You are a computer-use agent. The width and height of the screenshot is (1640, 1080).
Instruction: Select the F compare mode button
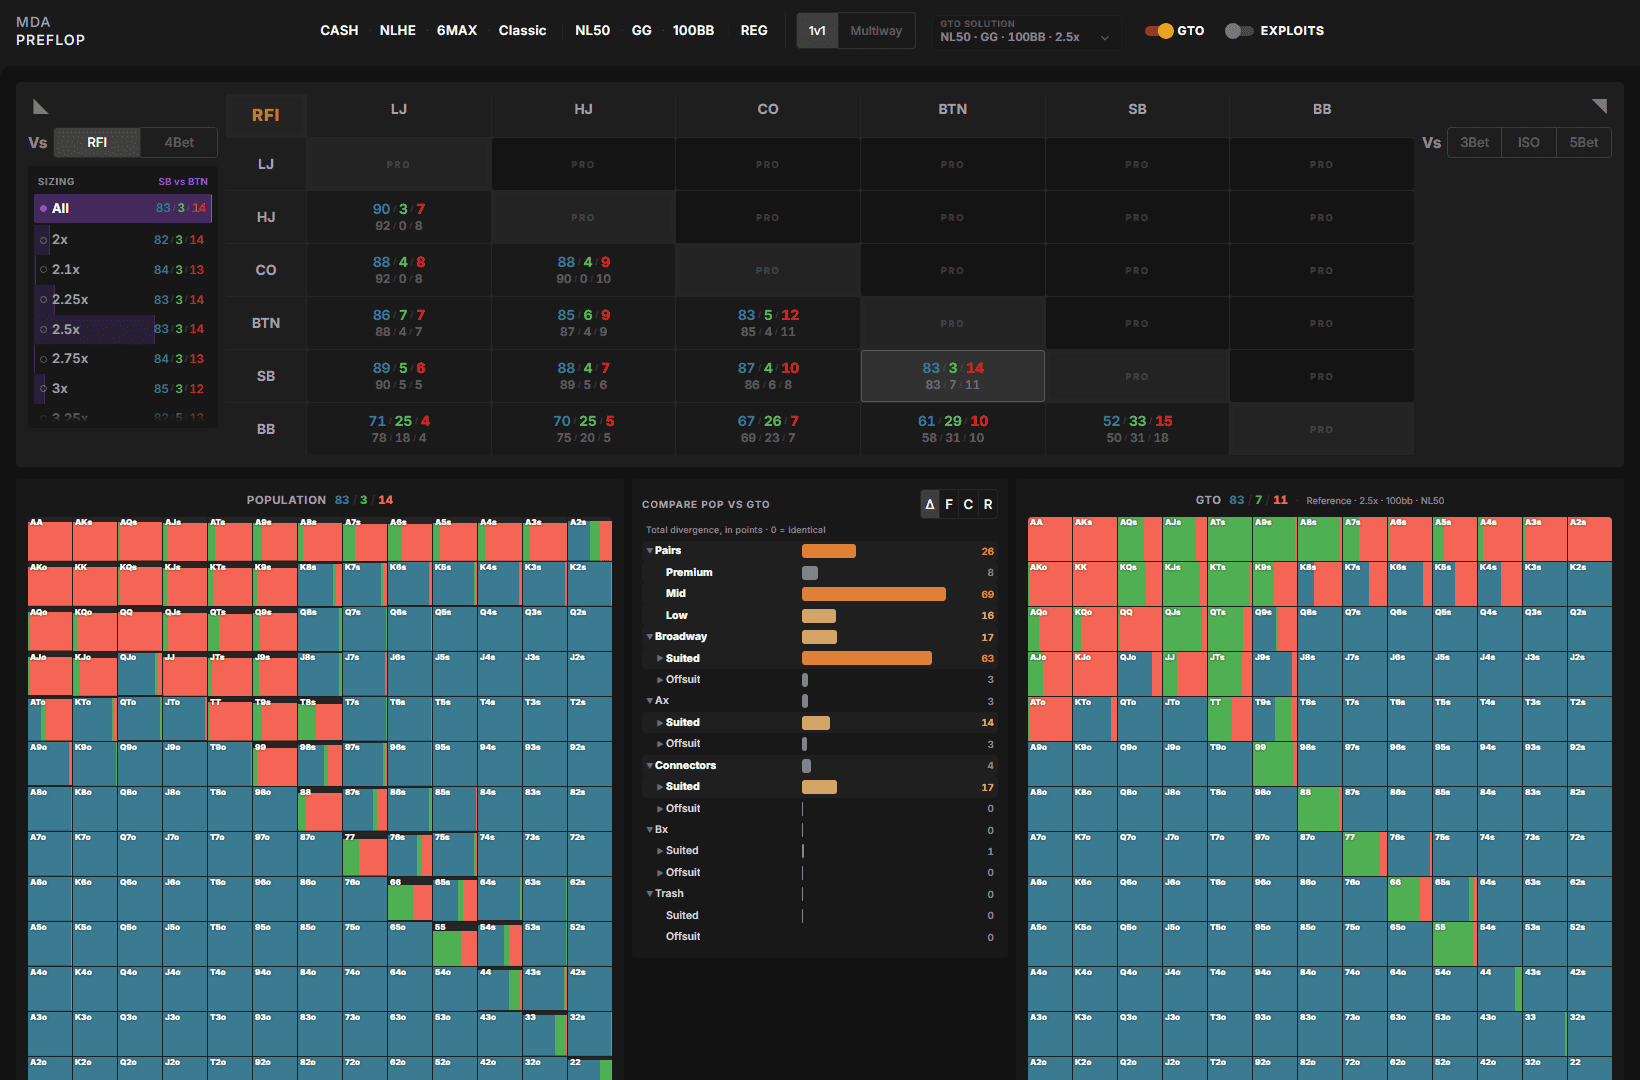[x=949, y=504]
